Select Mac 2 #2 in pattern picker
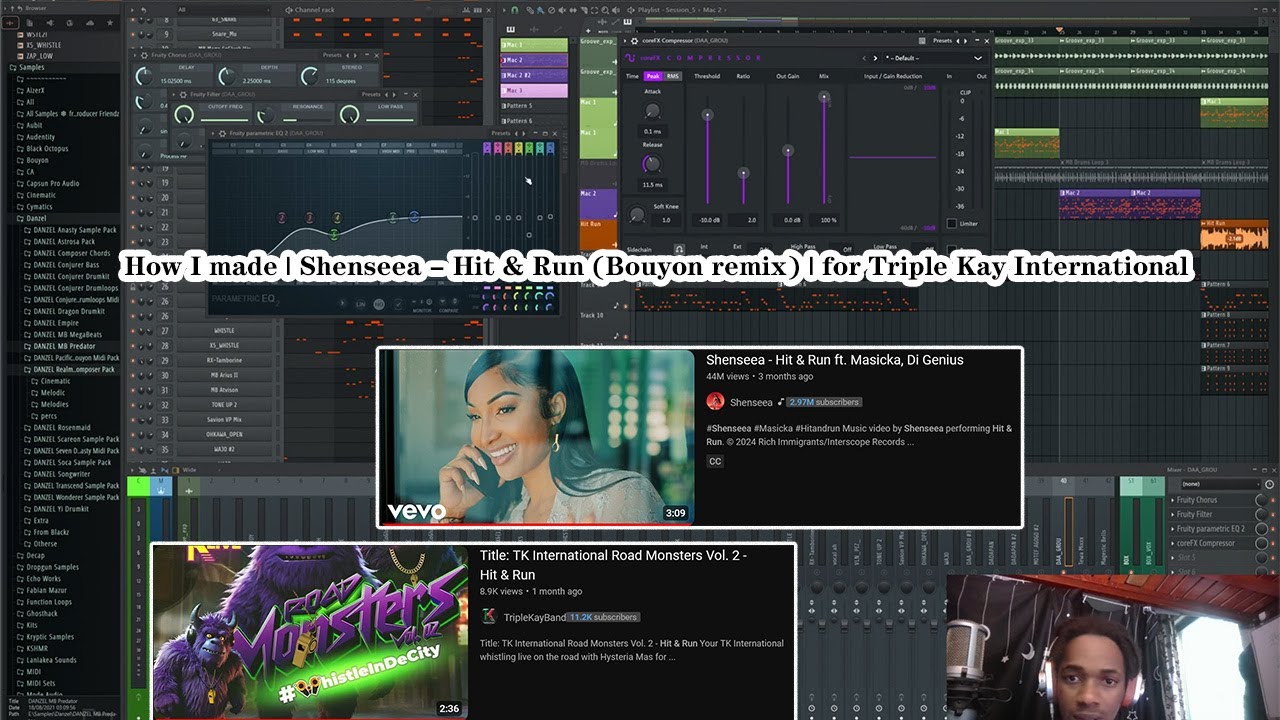The height and width of the screenshot is (720, 1280). tap(534, 76)
